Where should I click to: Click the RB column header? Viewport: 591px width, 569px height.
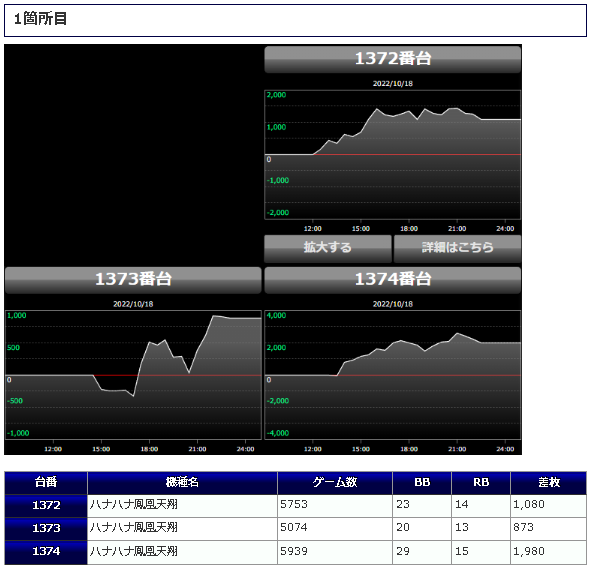point(481,483)
